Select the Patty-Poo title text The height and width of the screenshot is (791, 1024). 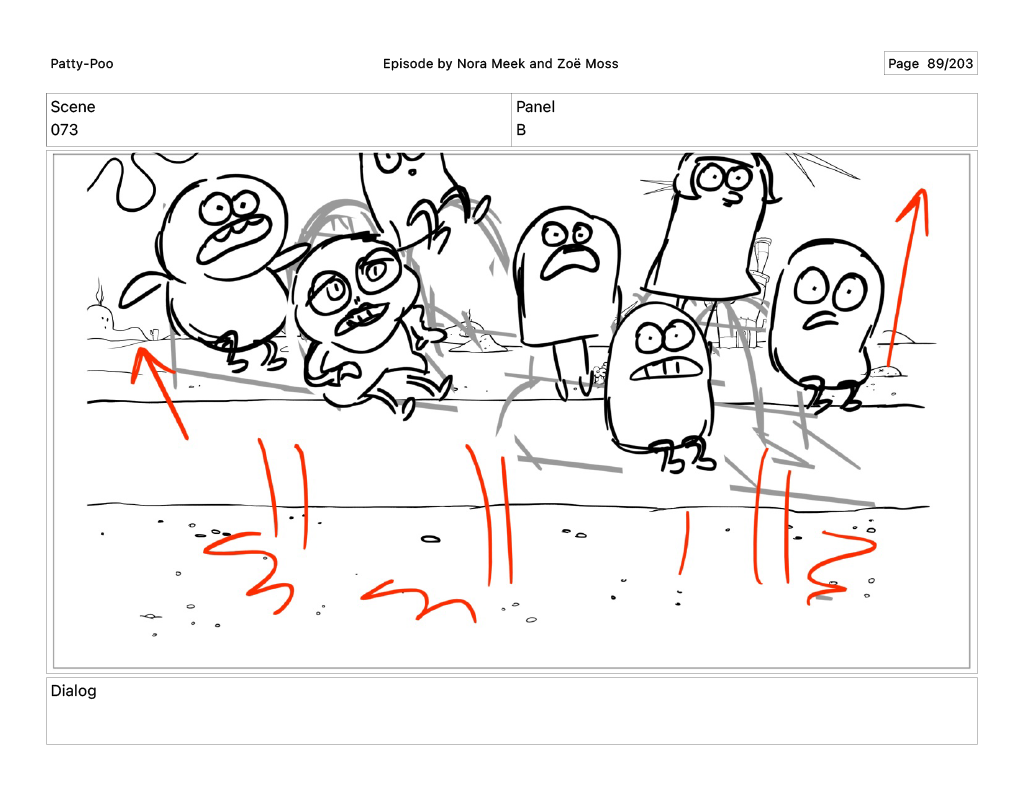pos(82,64)
